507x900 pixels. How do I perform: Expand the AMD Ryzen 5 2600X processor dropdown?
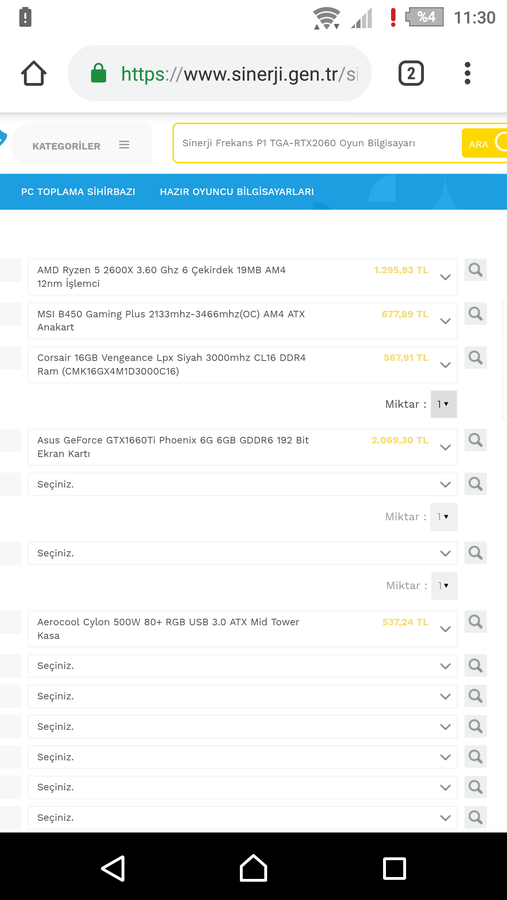[242, 277]
